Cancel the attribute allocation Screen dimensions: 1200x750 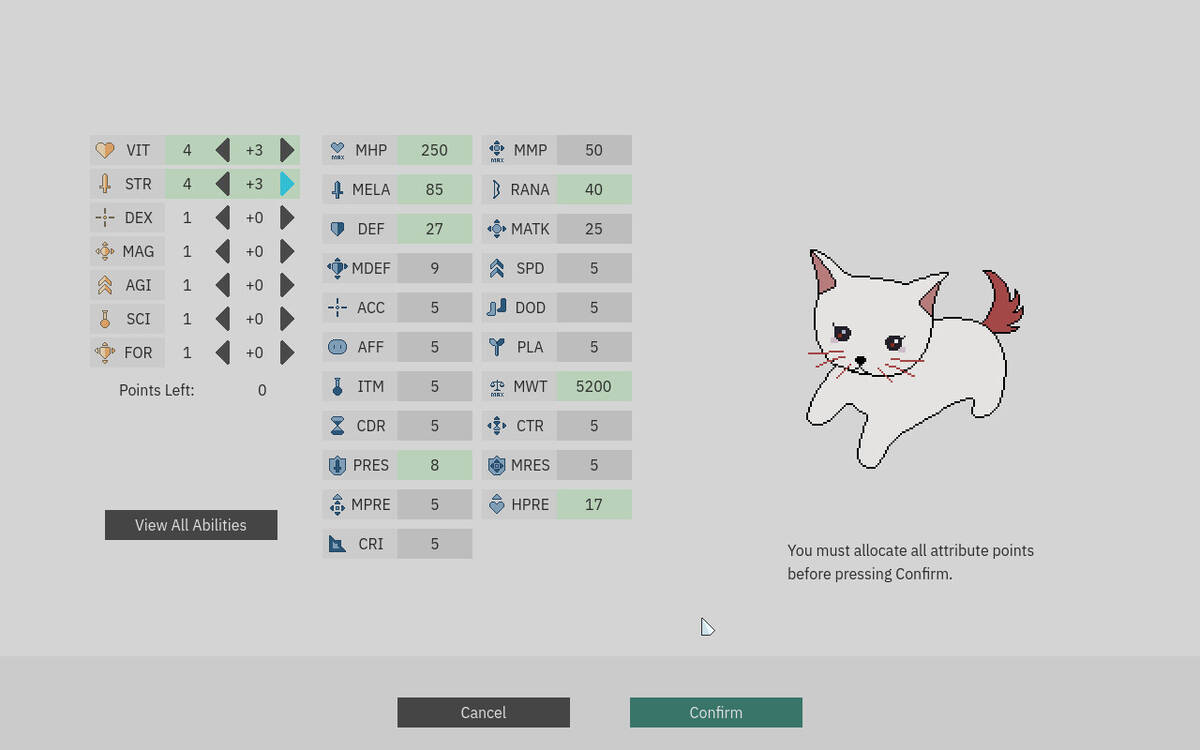click(x=483, y=712)
